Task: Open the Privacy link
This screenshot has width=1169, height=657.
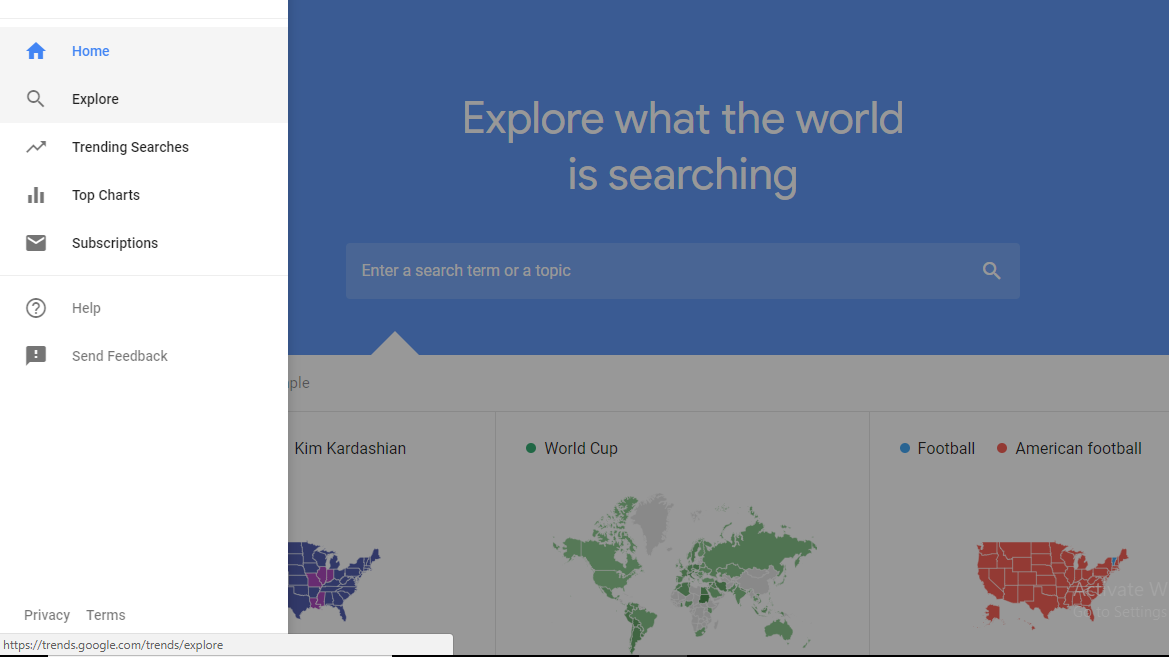Action: [47, 615]
